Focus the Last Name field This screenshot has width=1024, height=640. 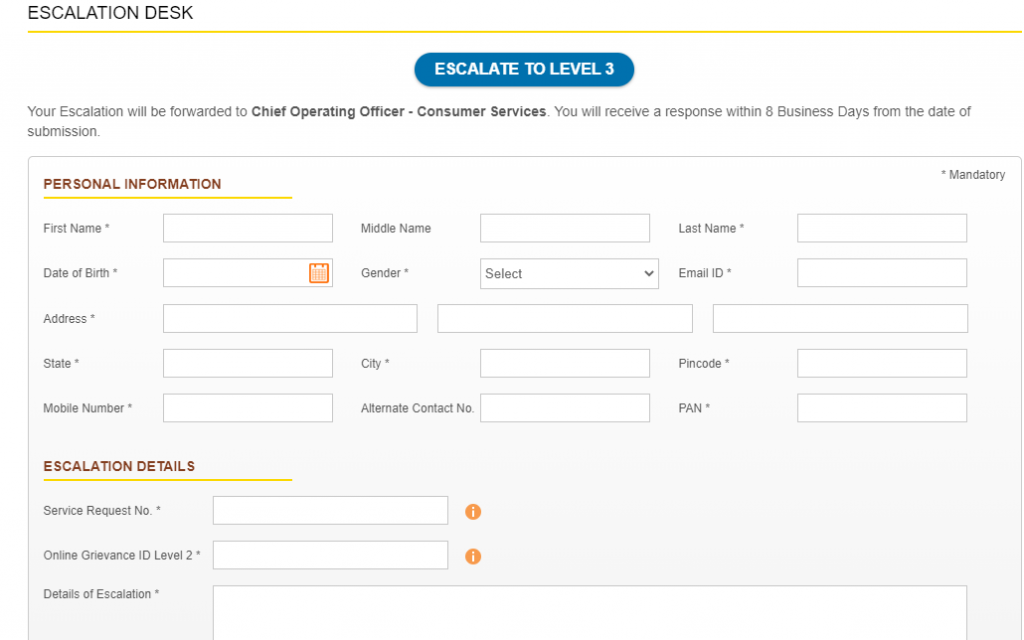[x=882, y=228]
